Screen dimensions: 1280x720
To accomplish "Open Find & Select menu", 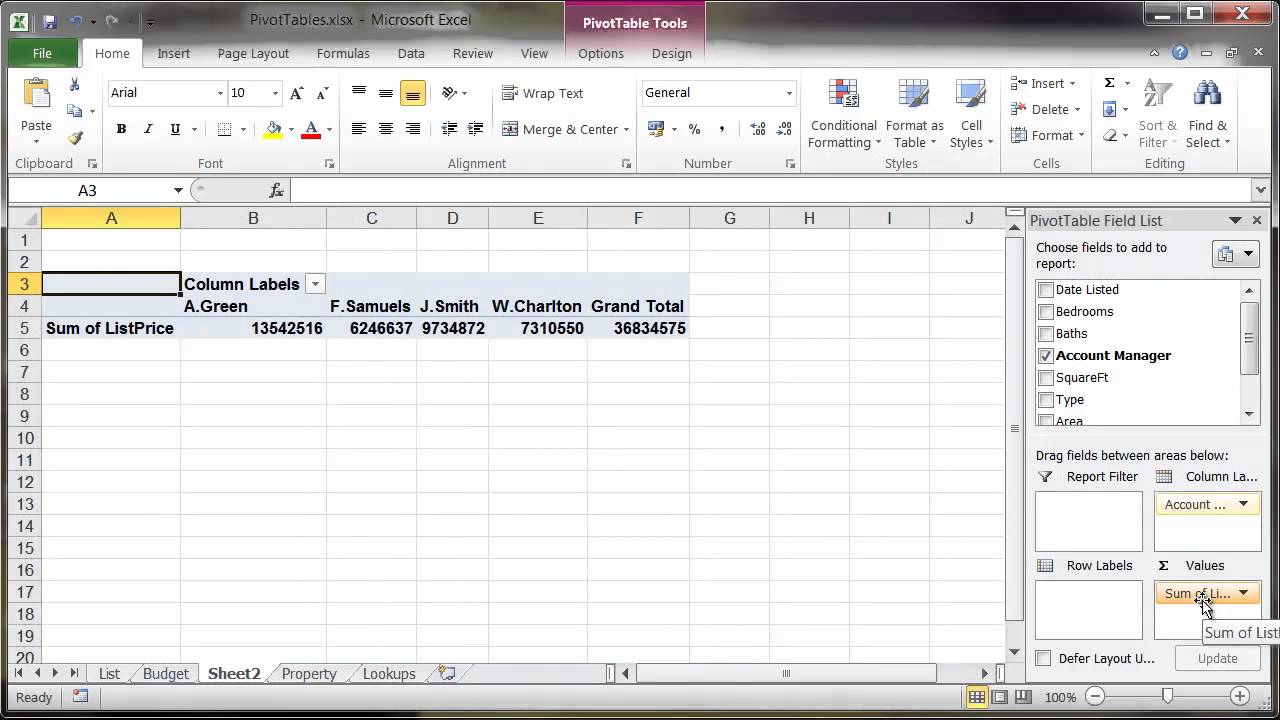I will (x=1208, y=114).
